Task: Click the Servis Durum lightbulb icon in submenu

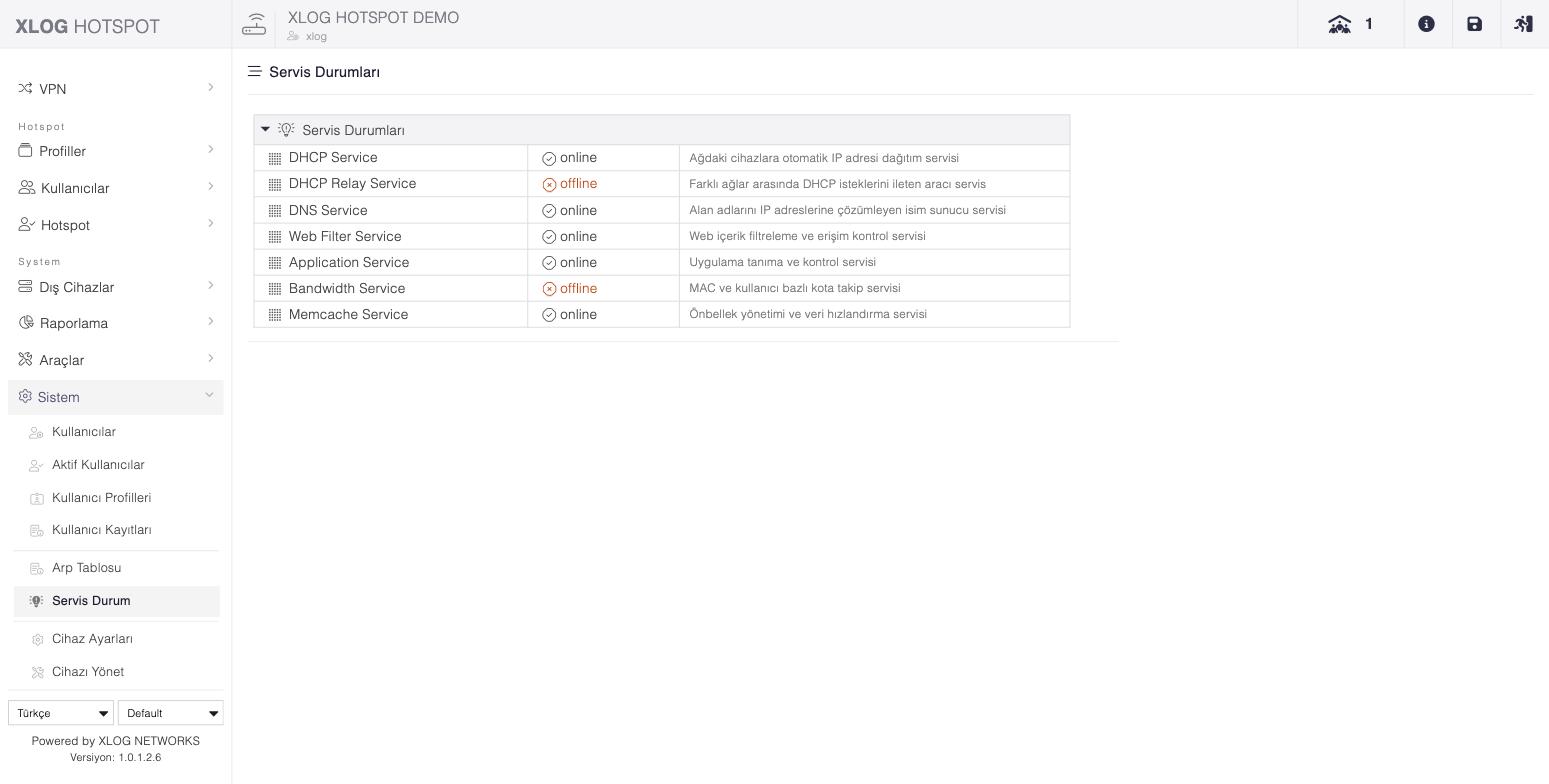Action: (37, 601)
